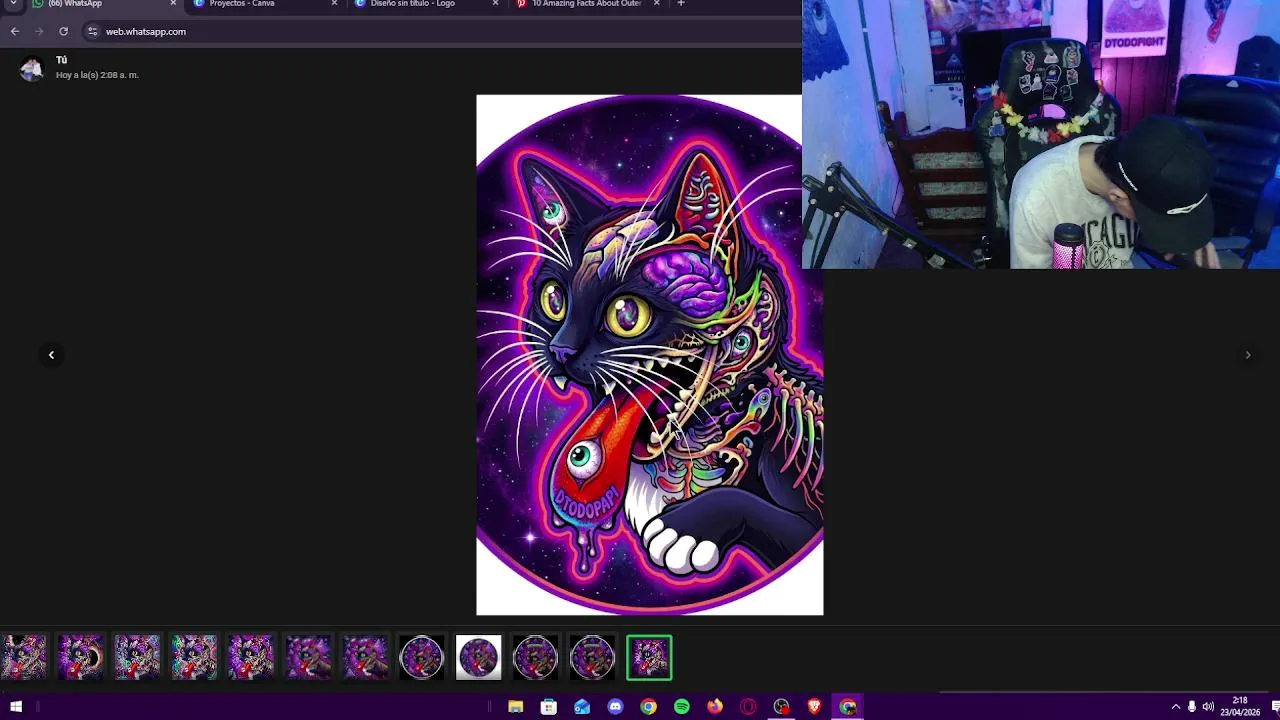
Task: Open site information icon beside web.whatsapp.com
Action: click(92, 31)
